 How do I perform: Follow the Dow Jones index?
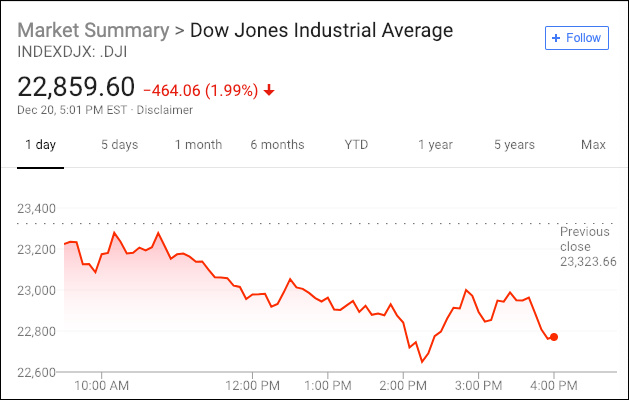576,38
